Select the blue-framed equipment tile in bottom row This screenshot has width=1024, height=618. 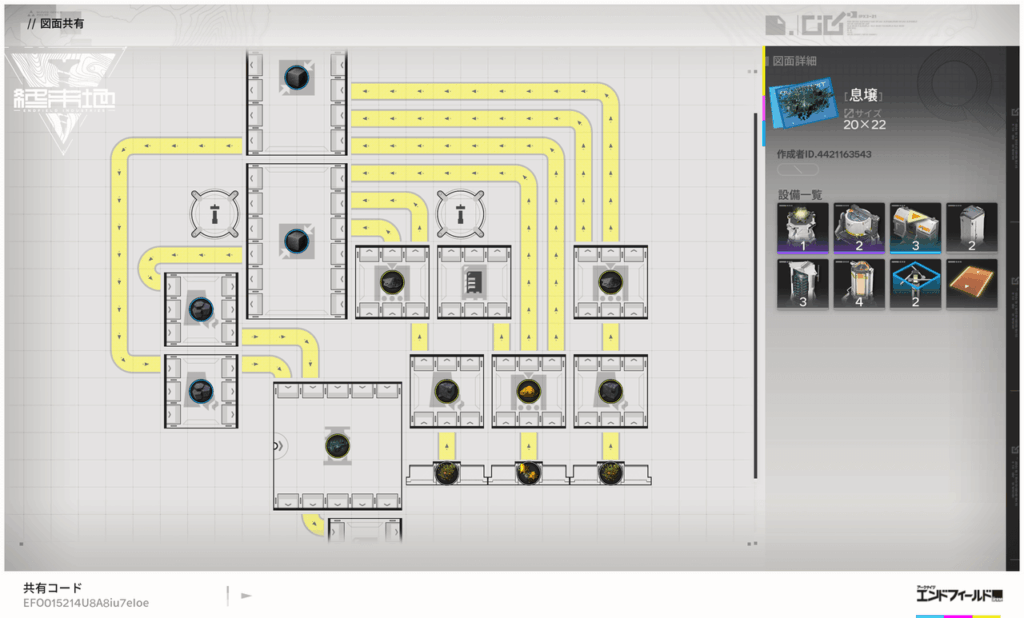click(x=915, y=284)
